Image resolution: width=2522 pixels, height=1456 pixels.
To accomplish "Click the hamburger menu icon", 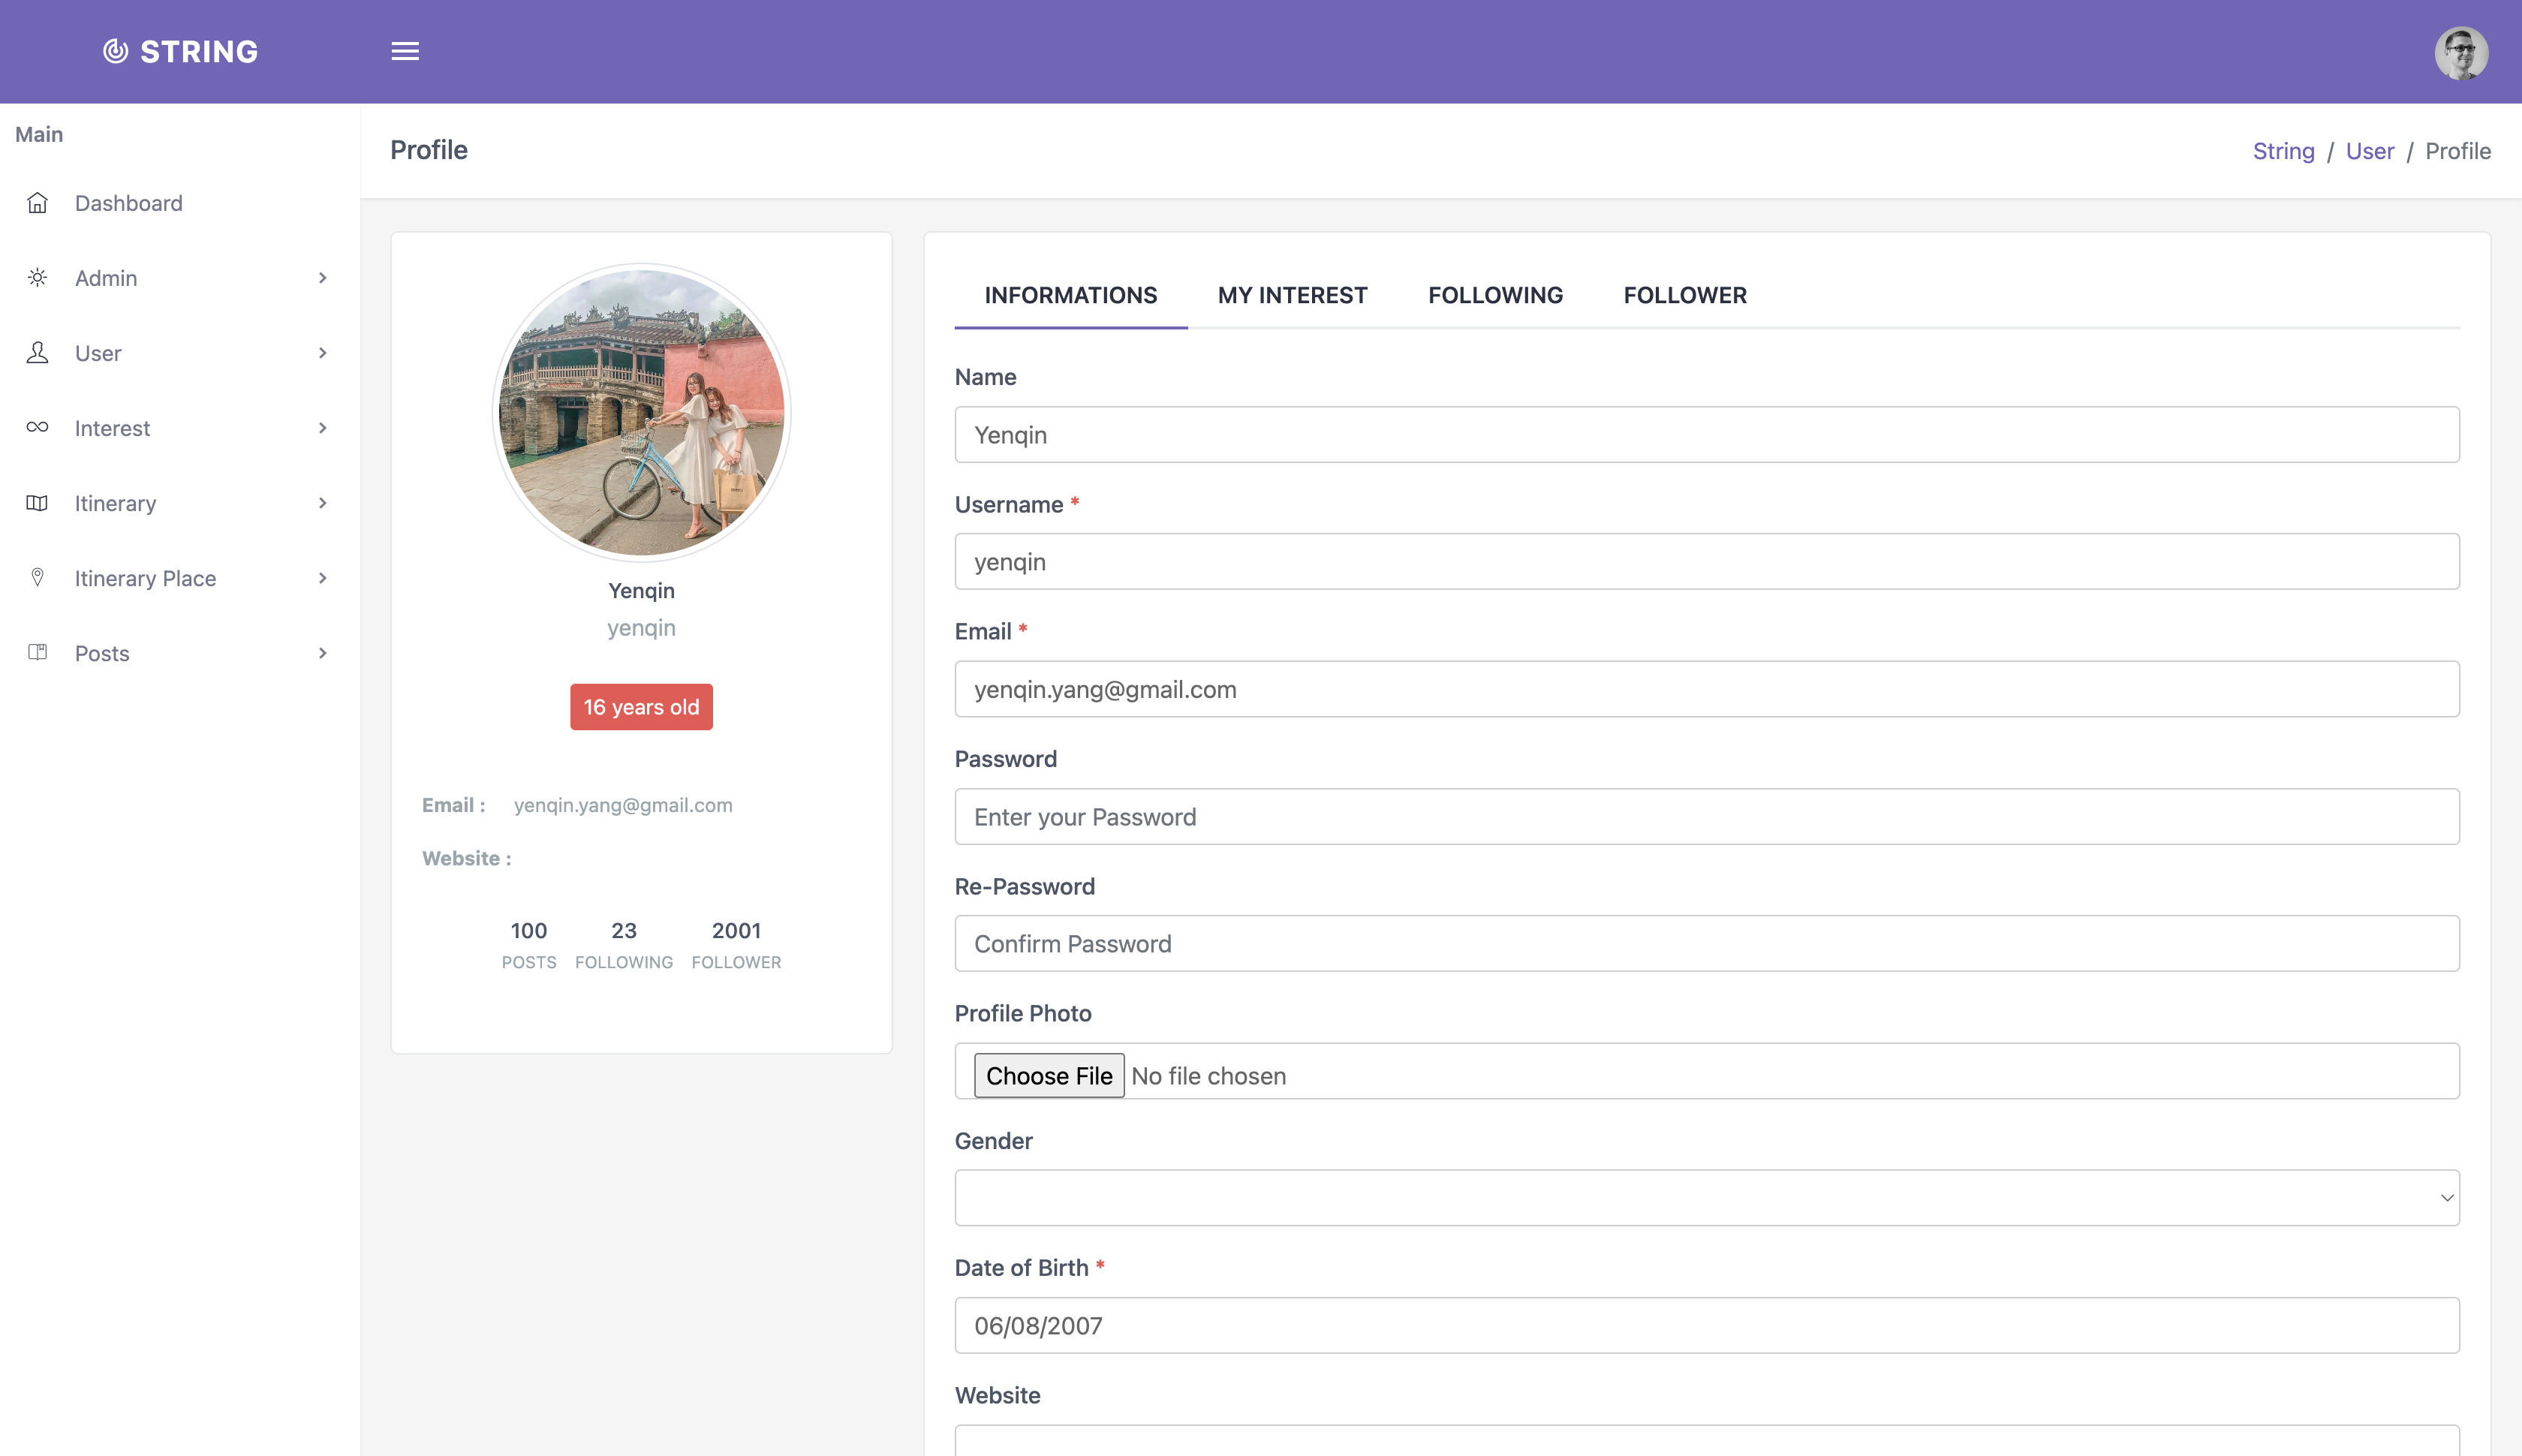I will tap(405, 51).
